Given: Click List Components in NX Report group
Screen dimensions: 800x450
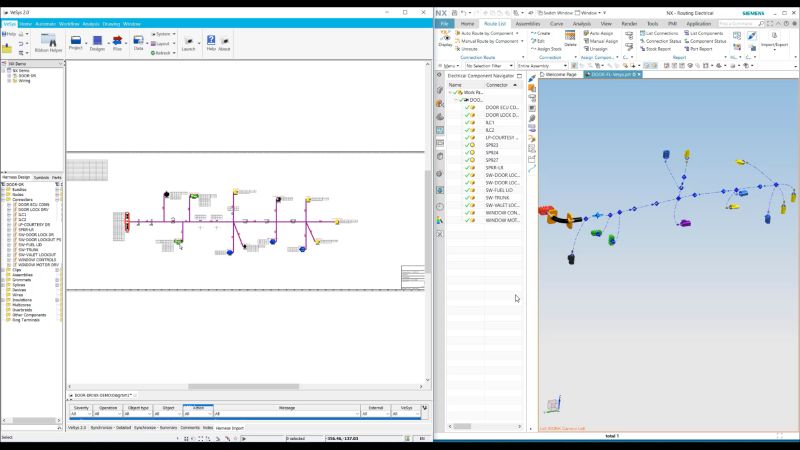Looking at the screenshot, I should 703,33.
